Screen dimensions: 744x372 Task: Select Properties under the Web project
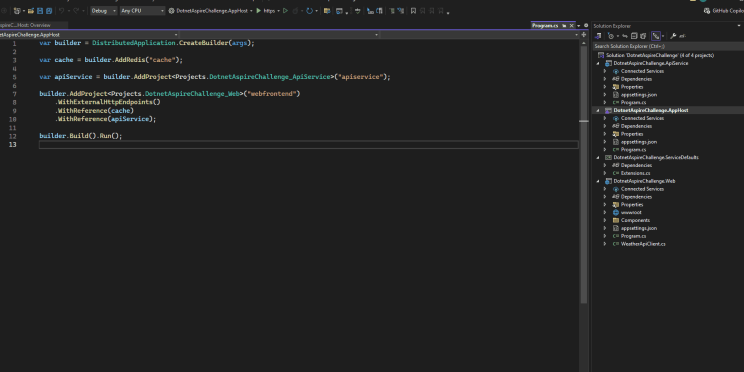[632, 205]
